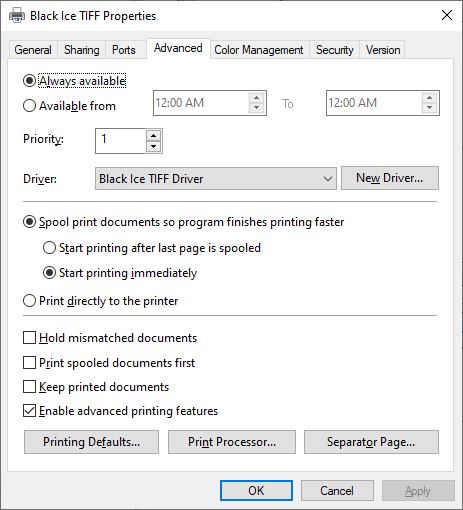
Task: Enable Hold mismatched documents checkbox
Action: click(x=29, y=337)
